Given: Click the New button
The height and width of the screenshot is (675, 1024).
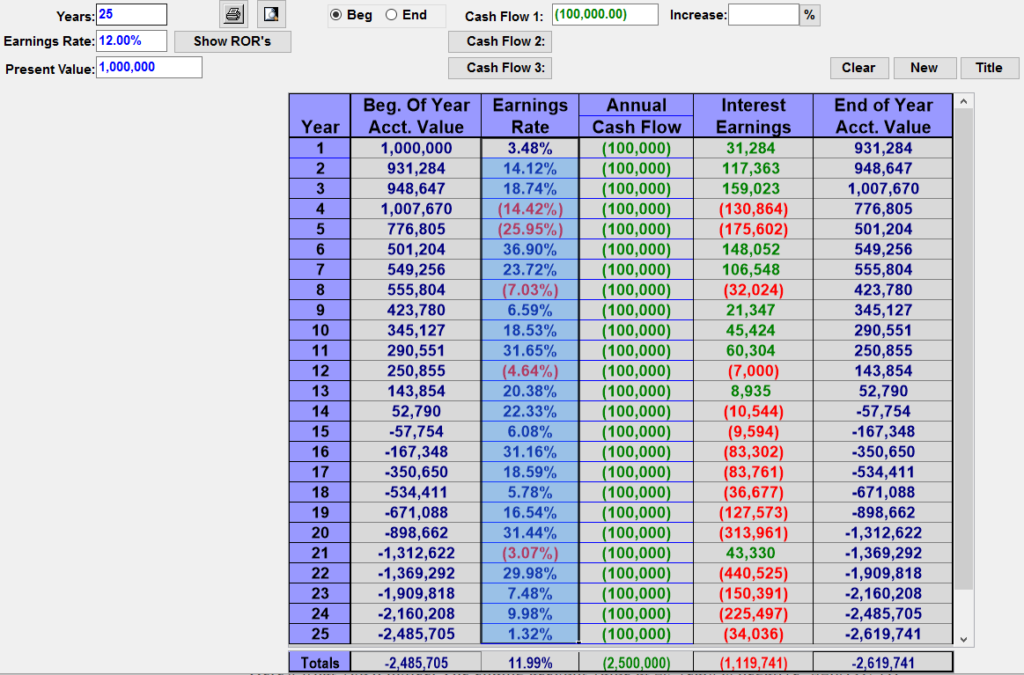Looking at the screenshot, I should 924,68.
